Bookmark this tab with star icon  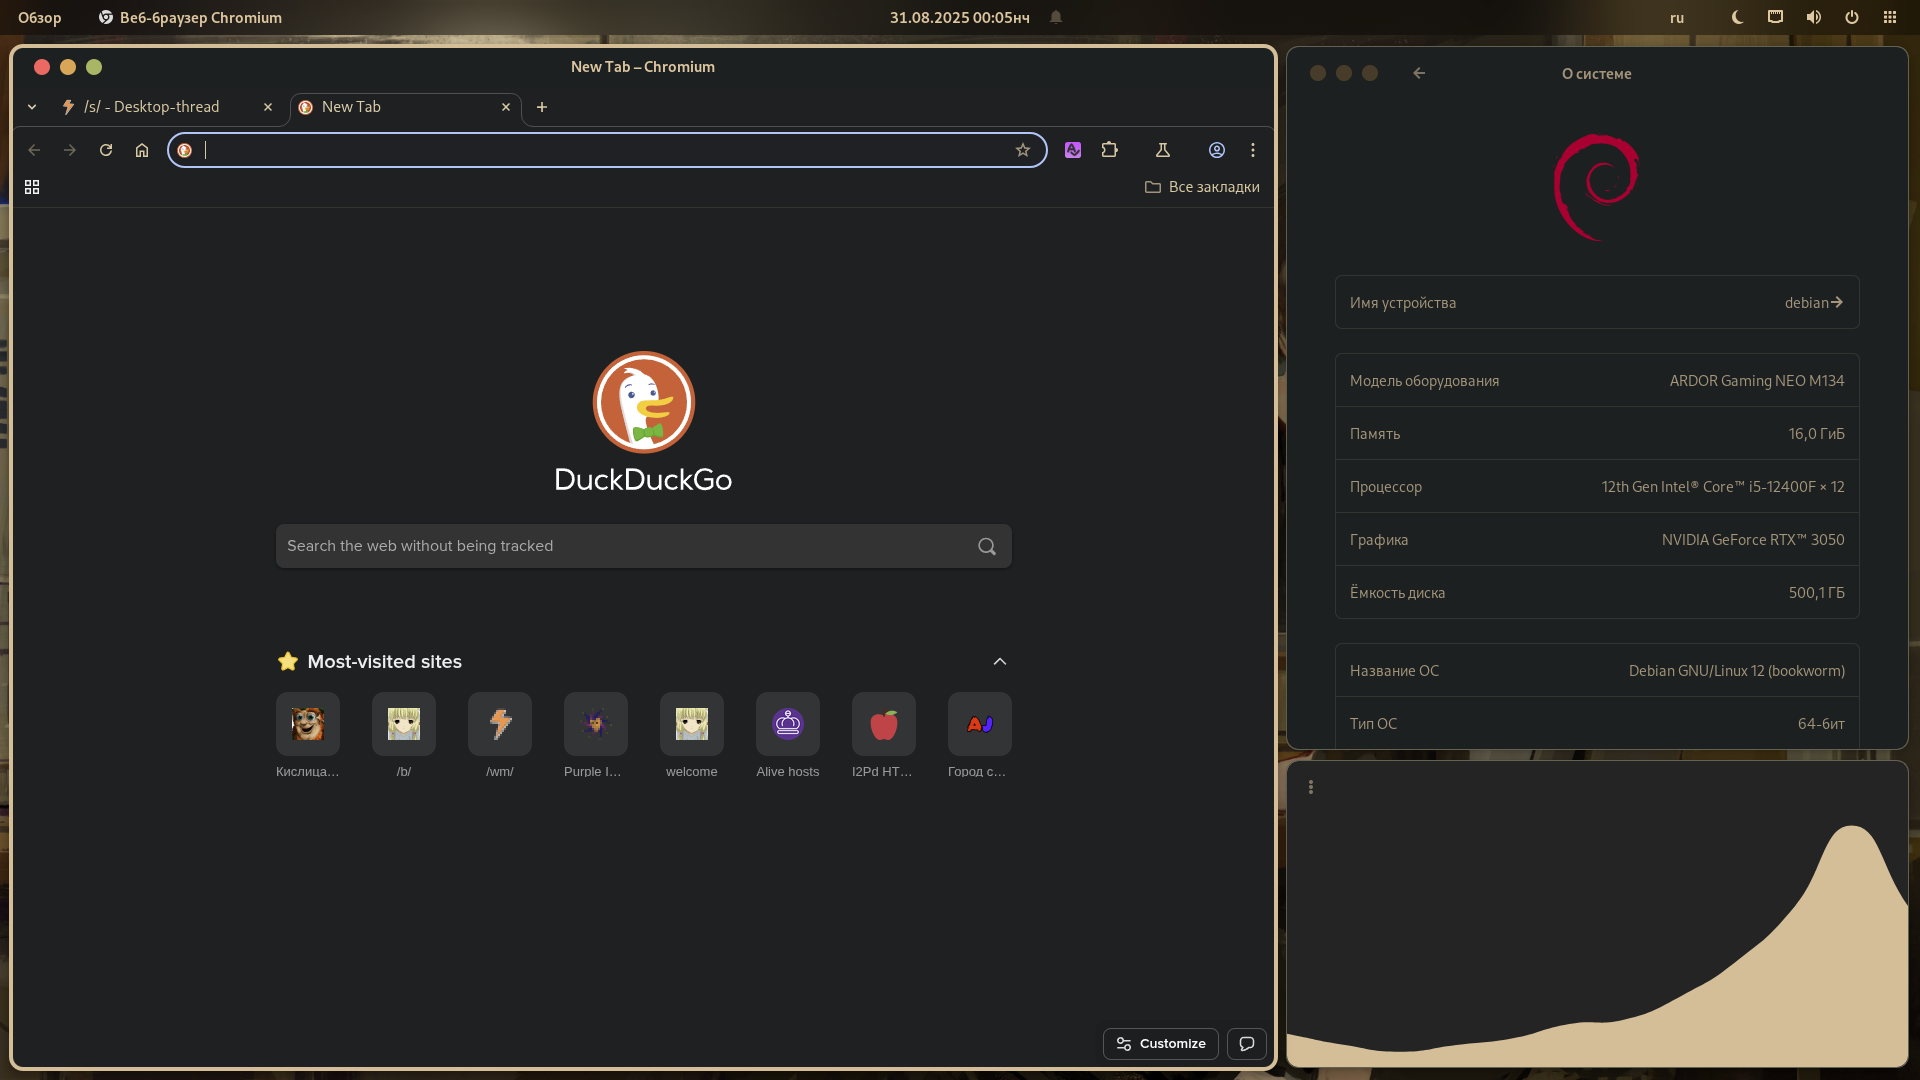(x=1022, y=150)
